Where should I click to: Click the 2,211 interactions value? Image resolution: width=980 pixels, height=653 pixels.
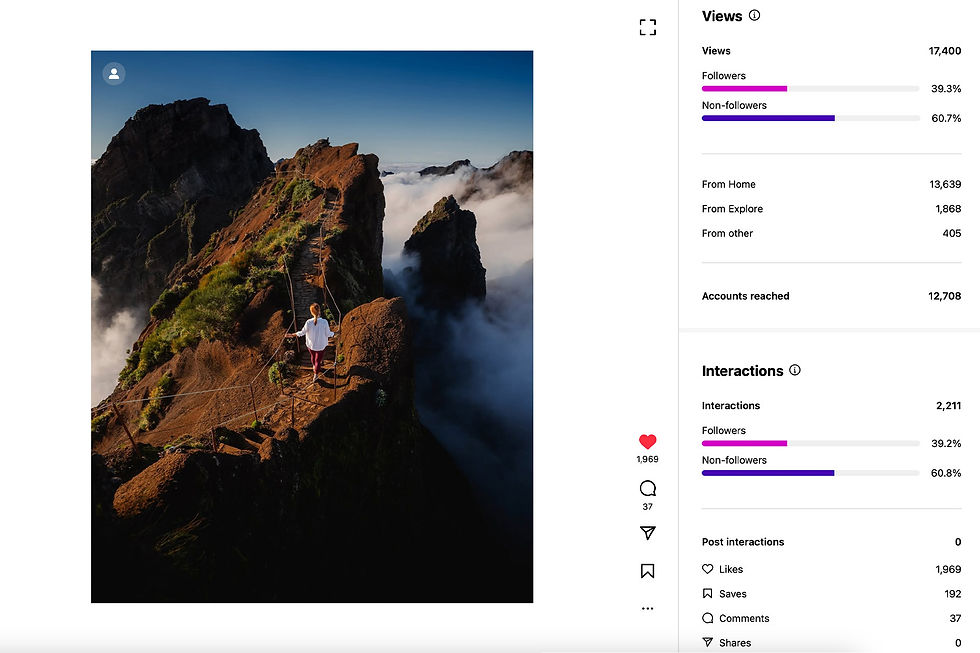click(x=948, y=406)
